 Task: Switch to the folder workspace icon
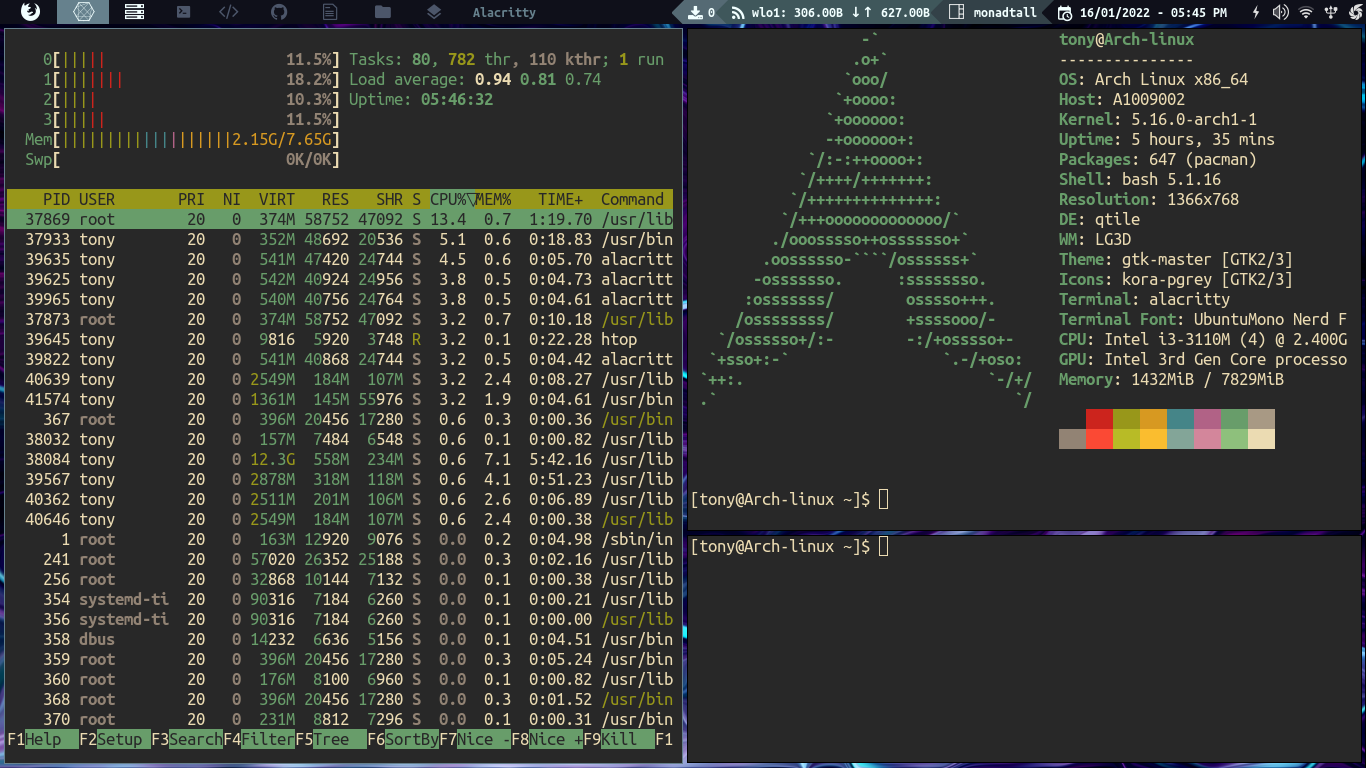click(382, 12)
